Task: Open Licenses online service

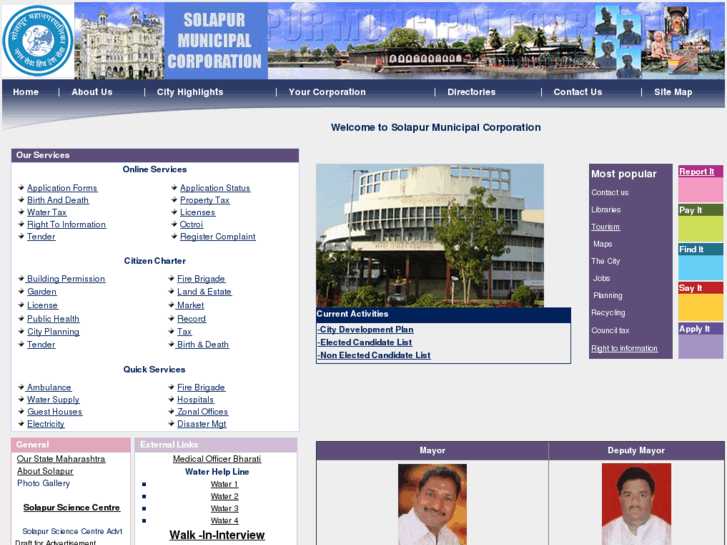Action: (198, 212)
